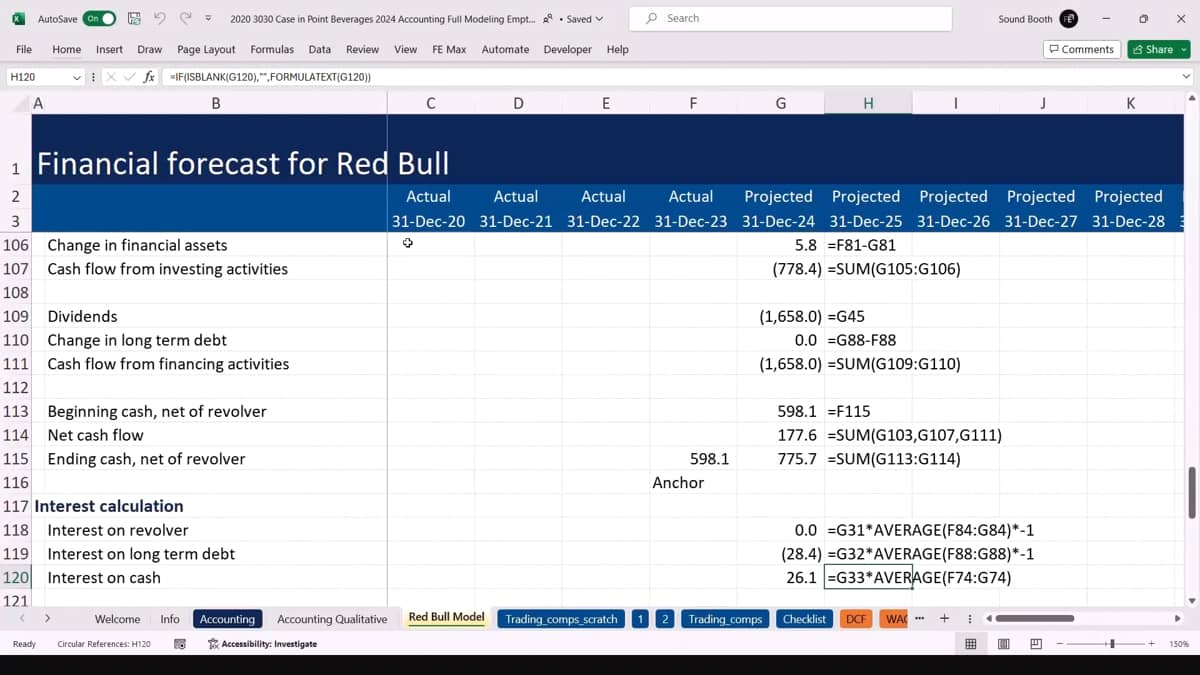This screenshot has height=675, width=1200.
Task: Select column G header
Action: pyautogui.click(x=781, y=103)
